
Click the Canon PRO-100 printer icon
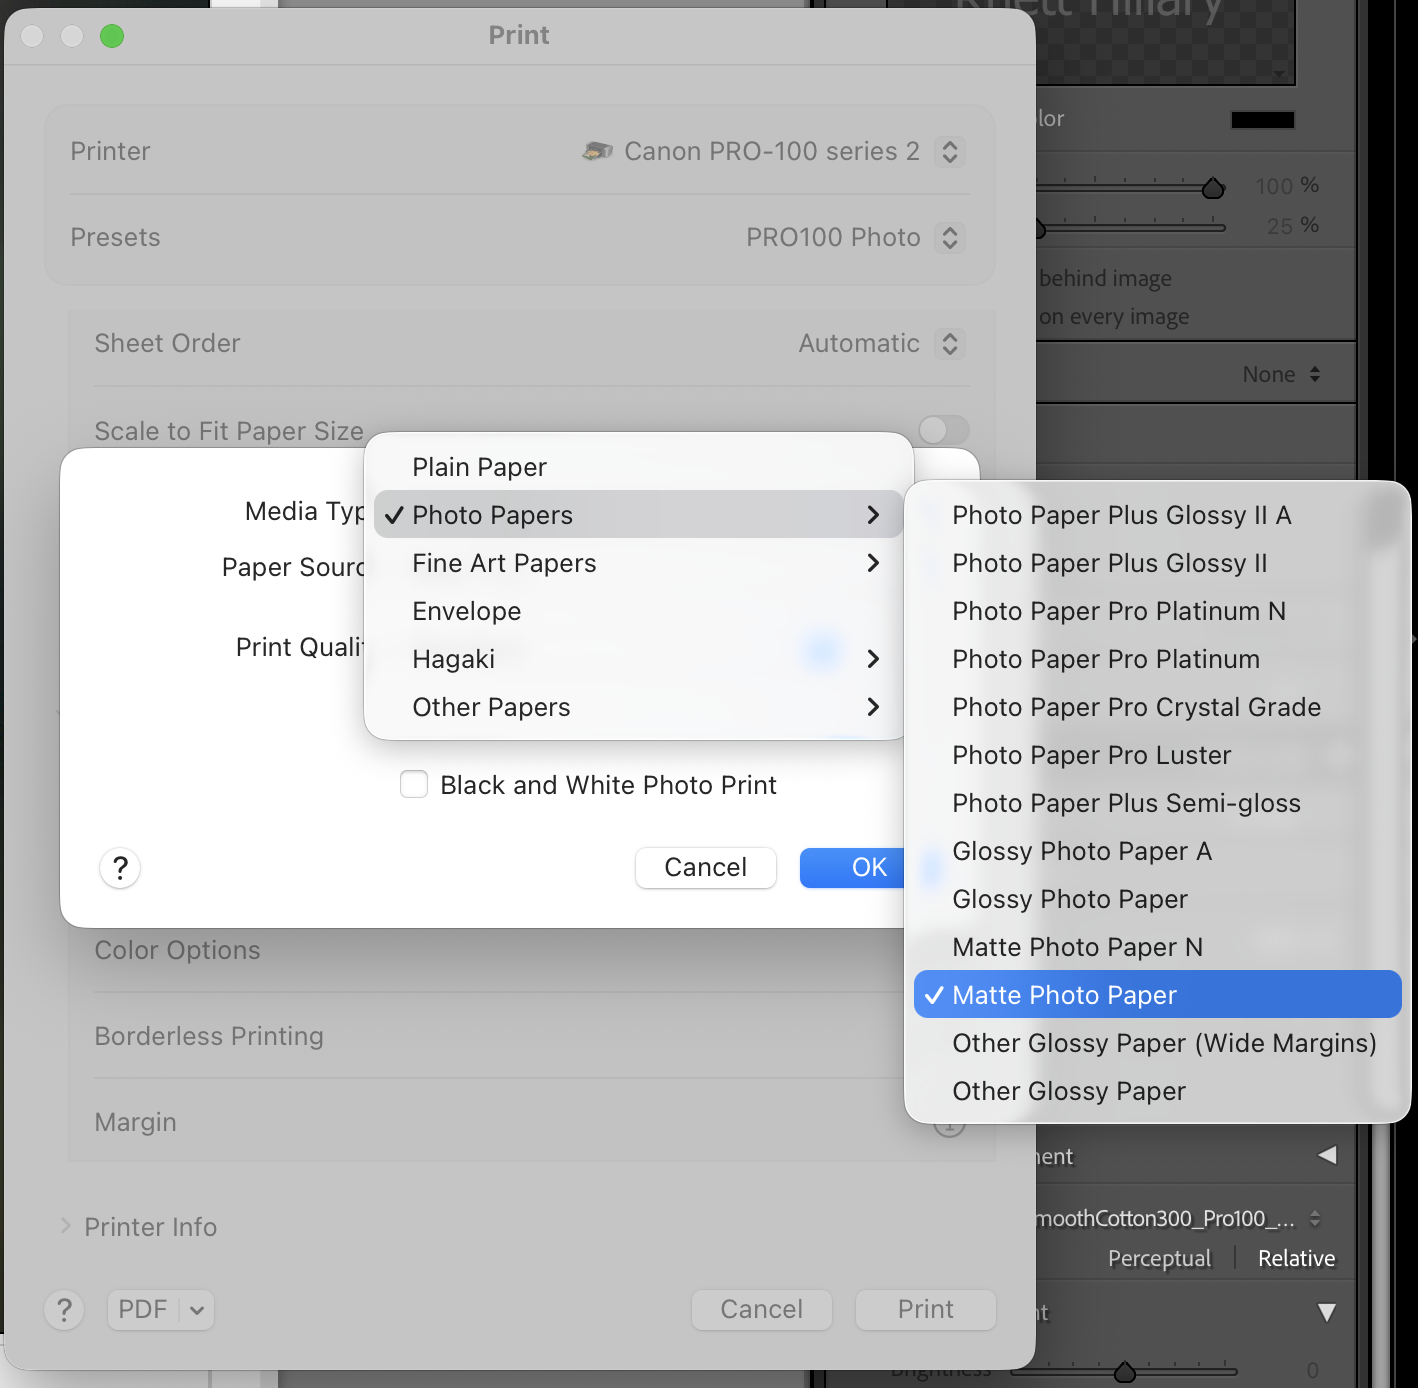597,151
